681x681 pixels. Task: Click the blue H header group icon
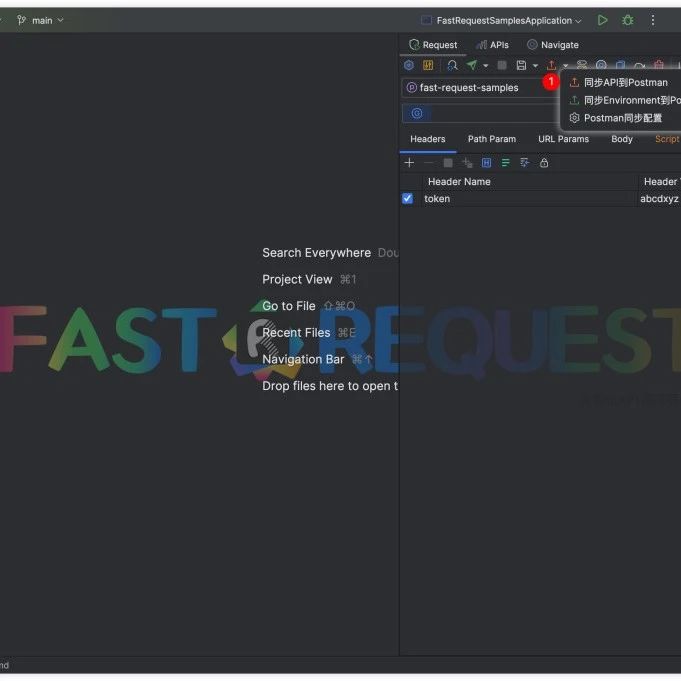pyautogui.click(x=486, y=163)
